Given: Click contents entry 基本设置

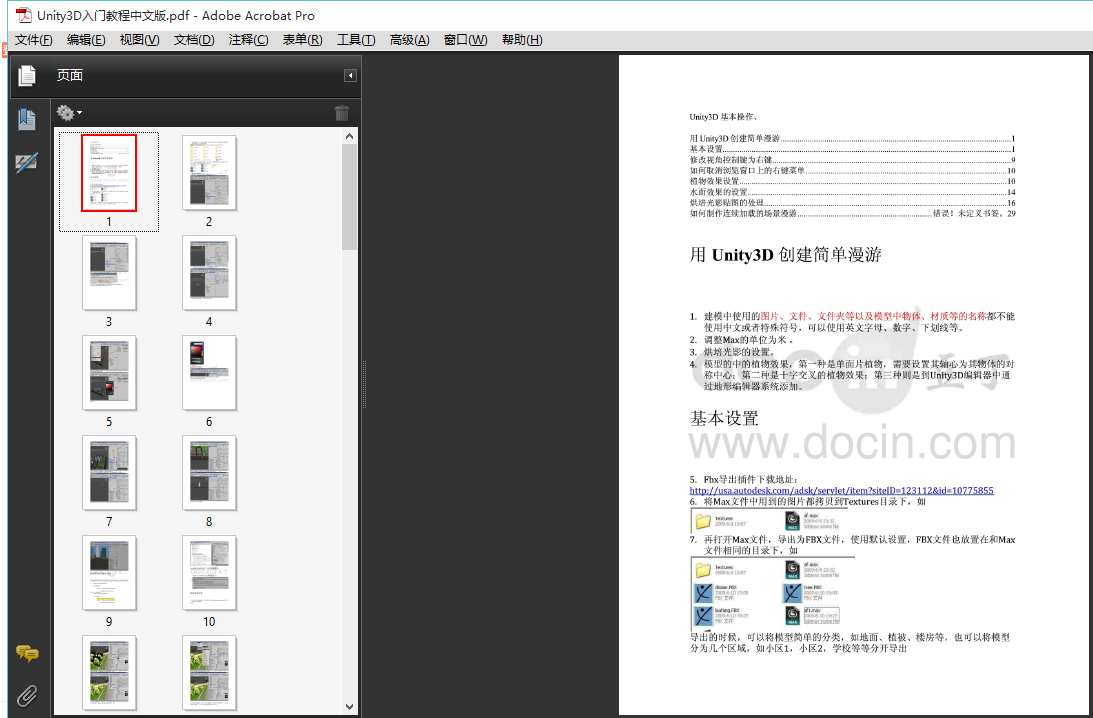Looking at the screenshot, I should point(852,149).
